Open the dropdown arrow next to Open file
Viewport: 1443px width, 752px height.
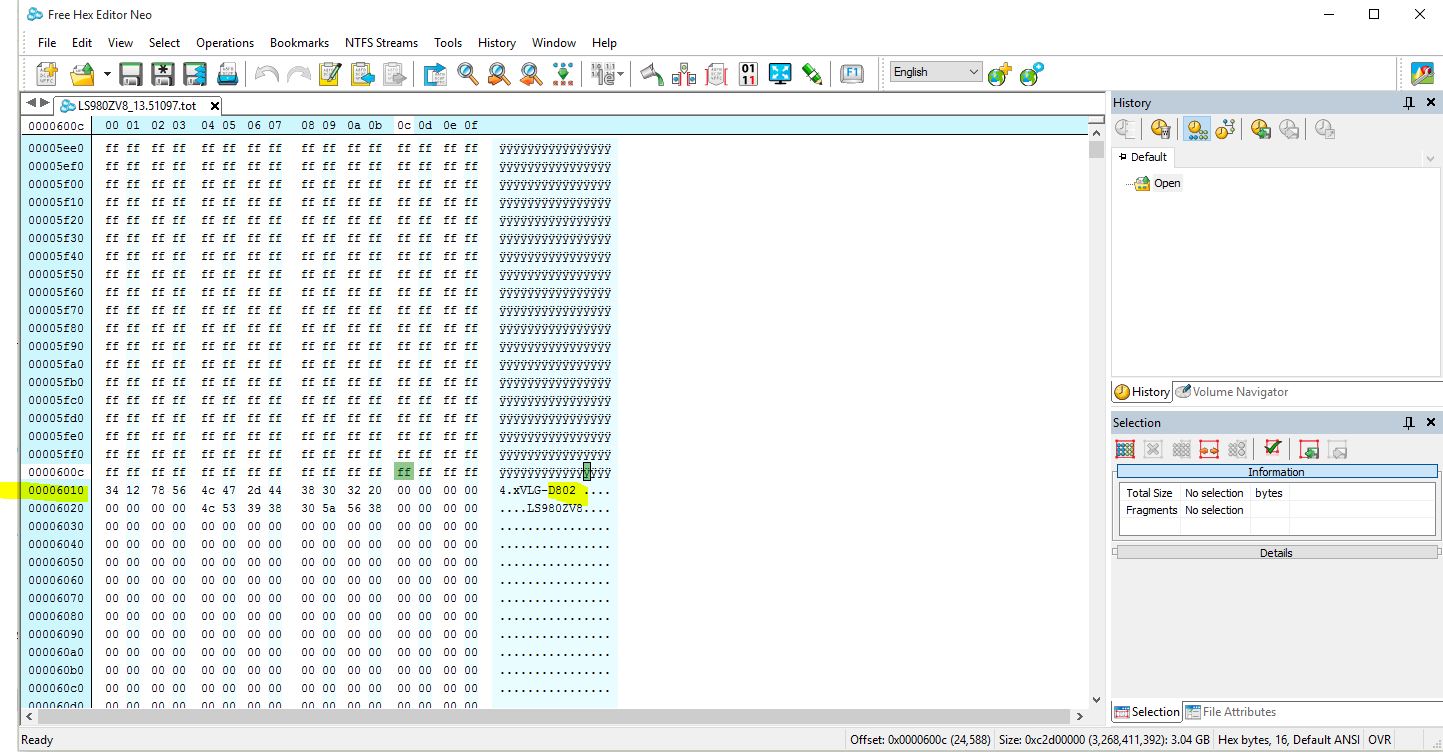[x=106, y=74]
